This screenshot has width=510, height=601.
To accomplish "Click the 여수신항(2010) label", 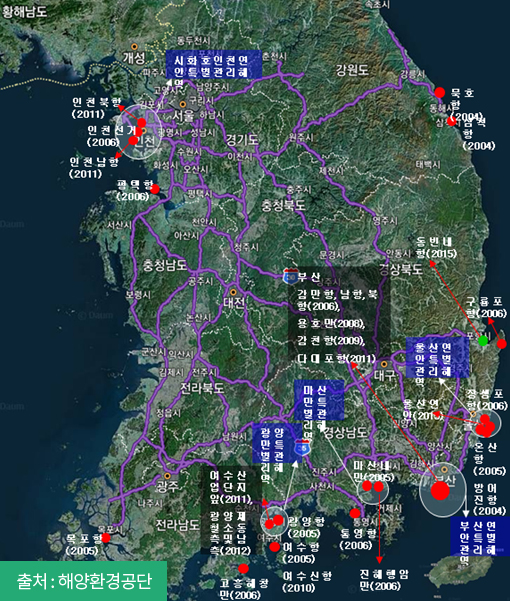I will tap(307, 581).
